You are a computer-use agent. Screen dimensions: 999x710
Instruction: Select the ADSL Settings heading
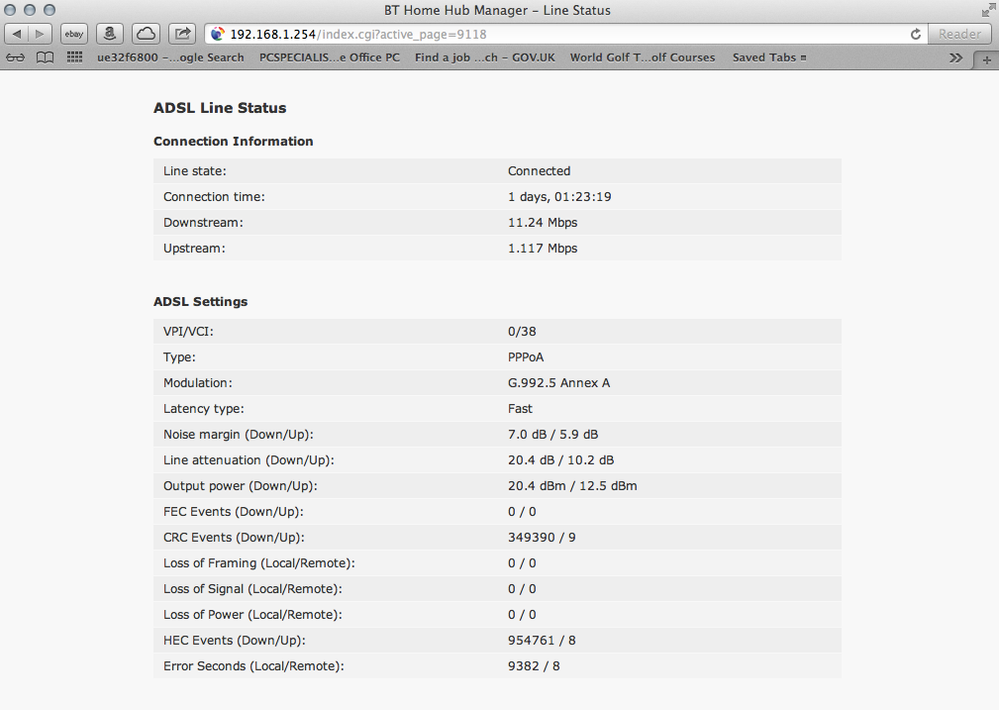(x=201, y=301)
